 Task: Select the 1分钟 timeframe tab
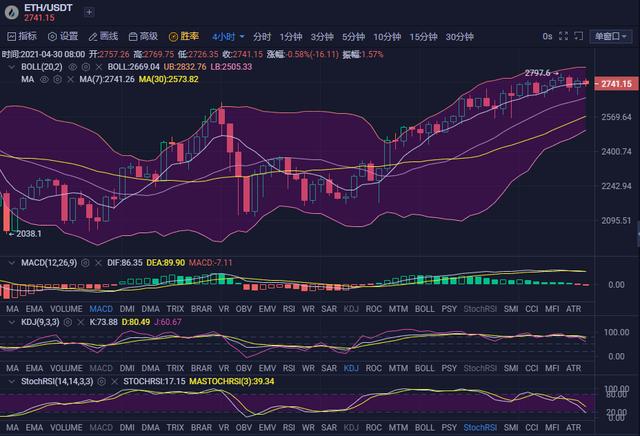click(291, 36)
